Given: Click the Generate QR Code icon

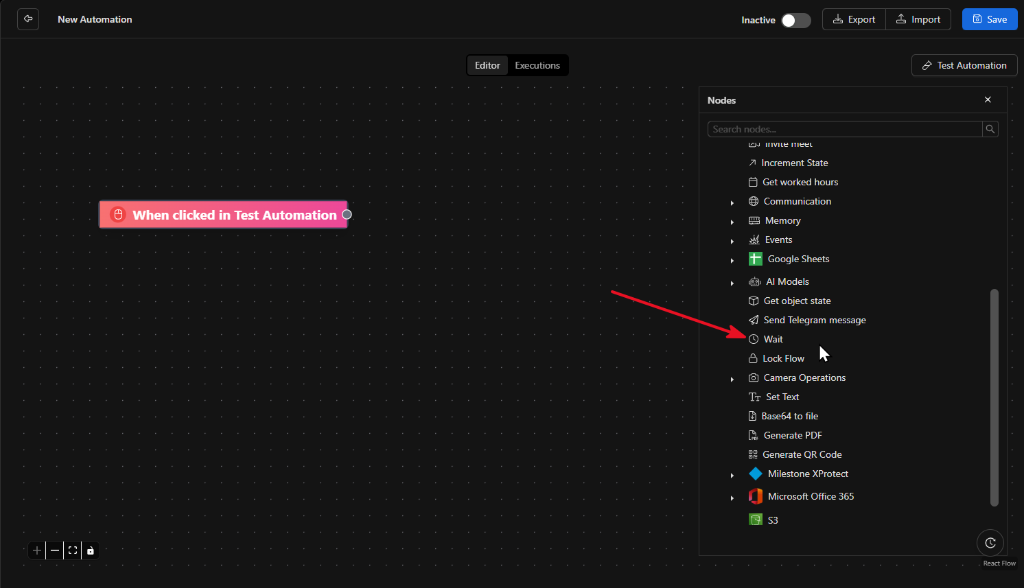Looking at the screenshot, I should pyautogui.click(x=753, y=454).
